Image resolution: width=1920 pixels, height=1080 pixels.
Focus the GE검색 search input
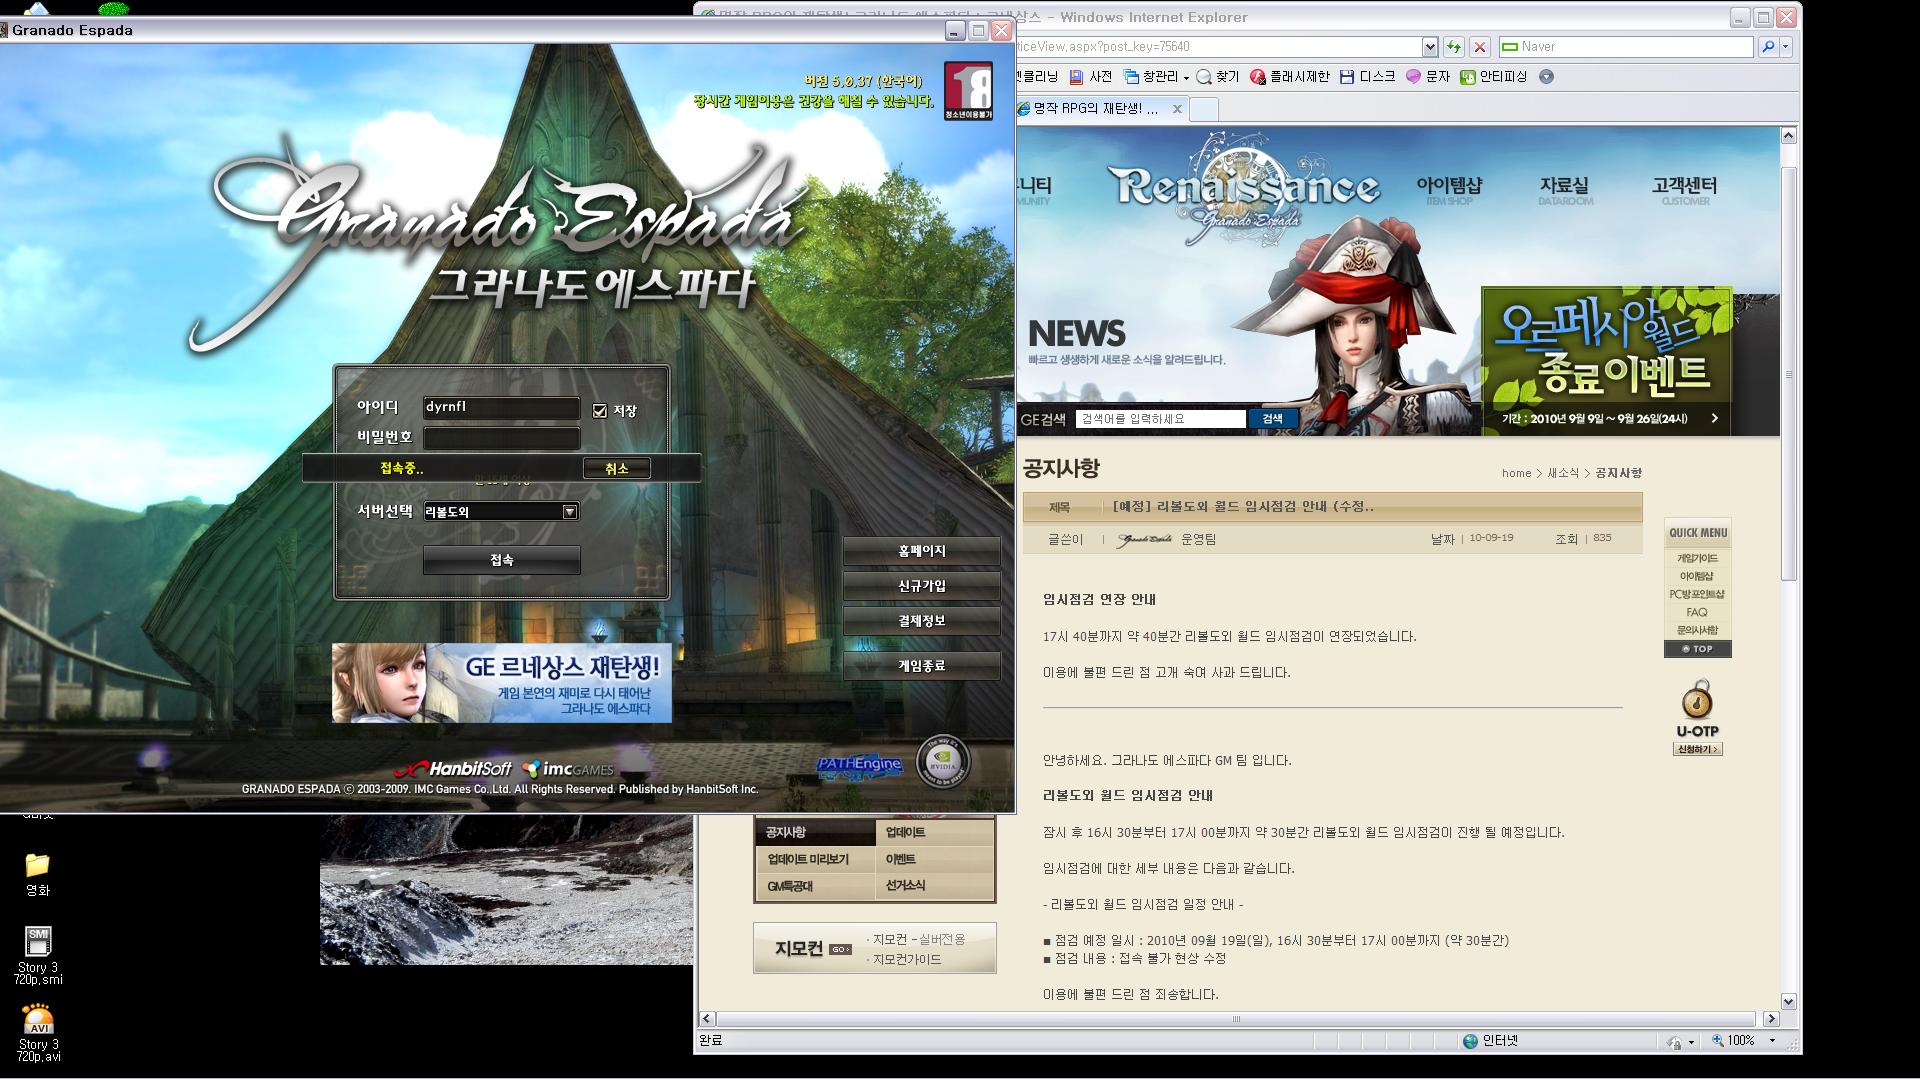1160,419
